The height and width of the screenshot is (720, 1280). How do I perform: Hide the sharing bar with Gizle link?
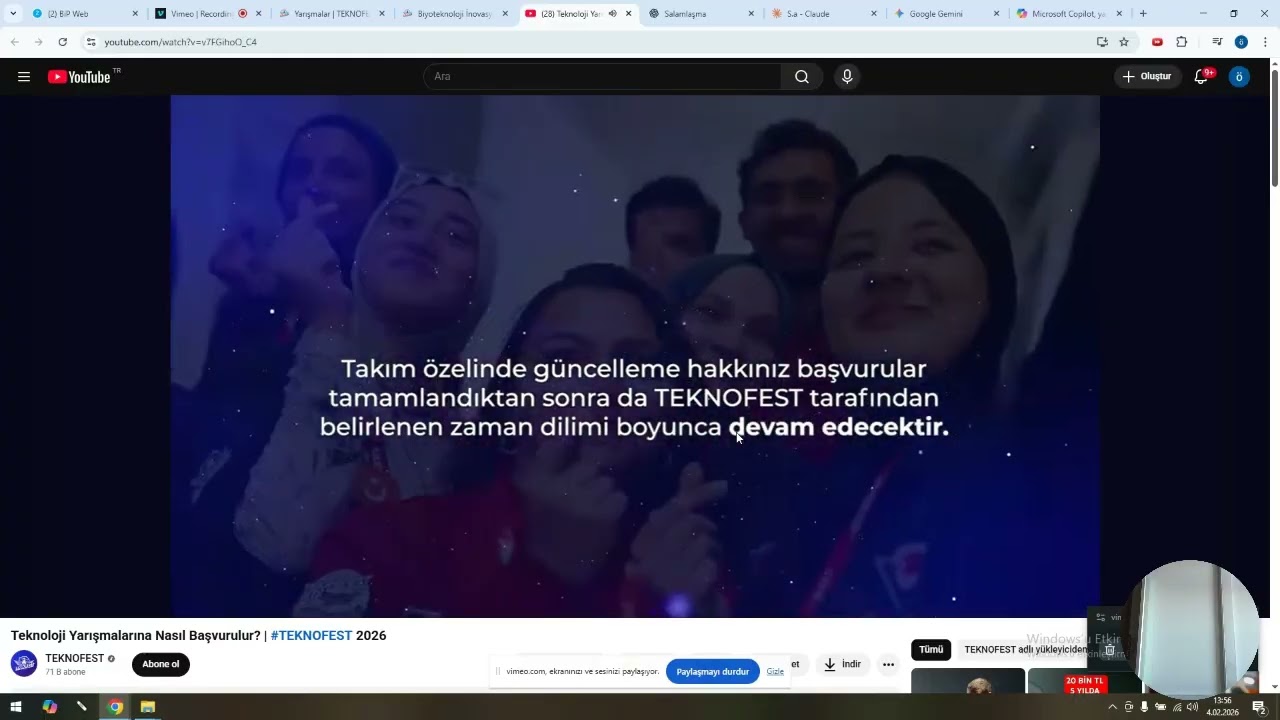tap(775, 672)
